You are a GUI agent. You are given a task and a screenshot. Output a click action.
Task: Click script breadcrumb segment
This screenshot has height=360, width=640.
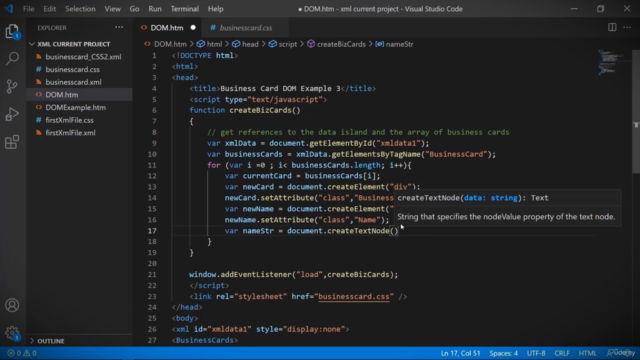[x=287, y=44]
